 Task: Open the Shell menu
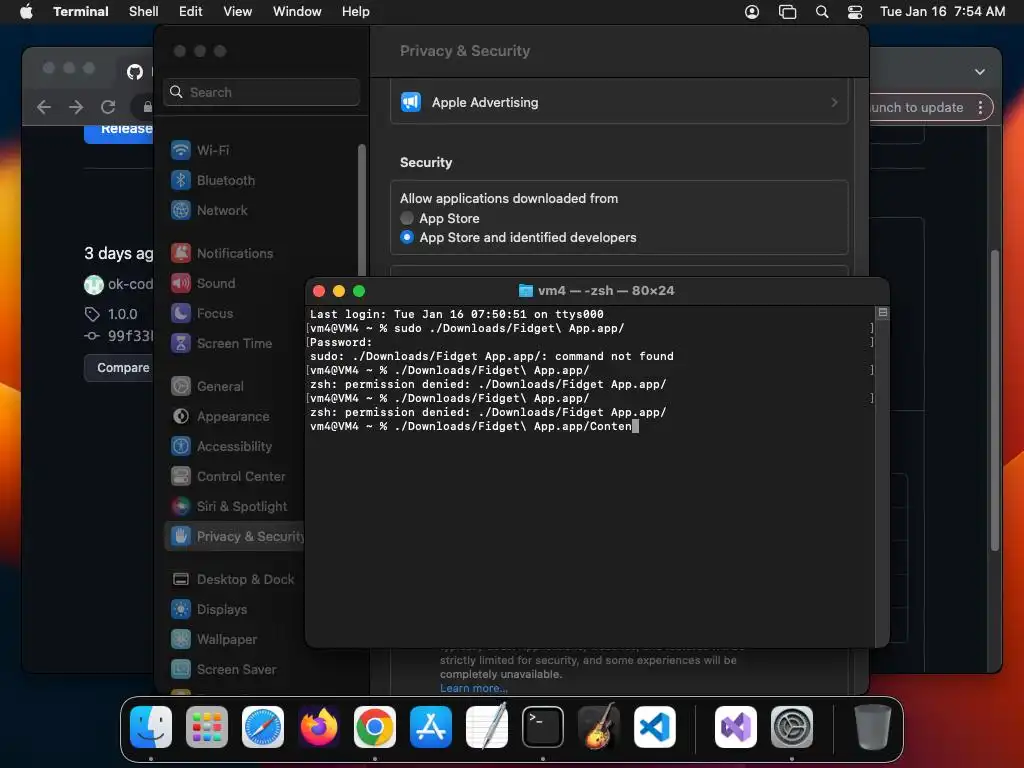pos(144,12)
